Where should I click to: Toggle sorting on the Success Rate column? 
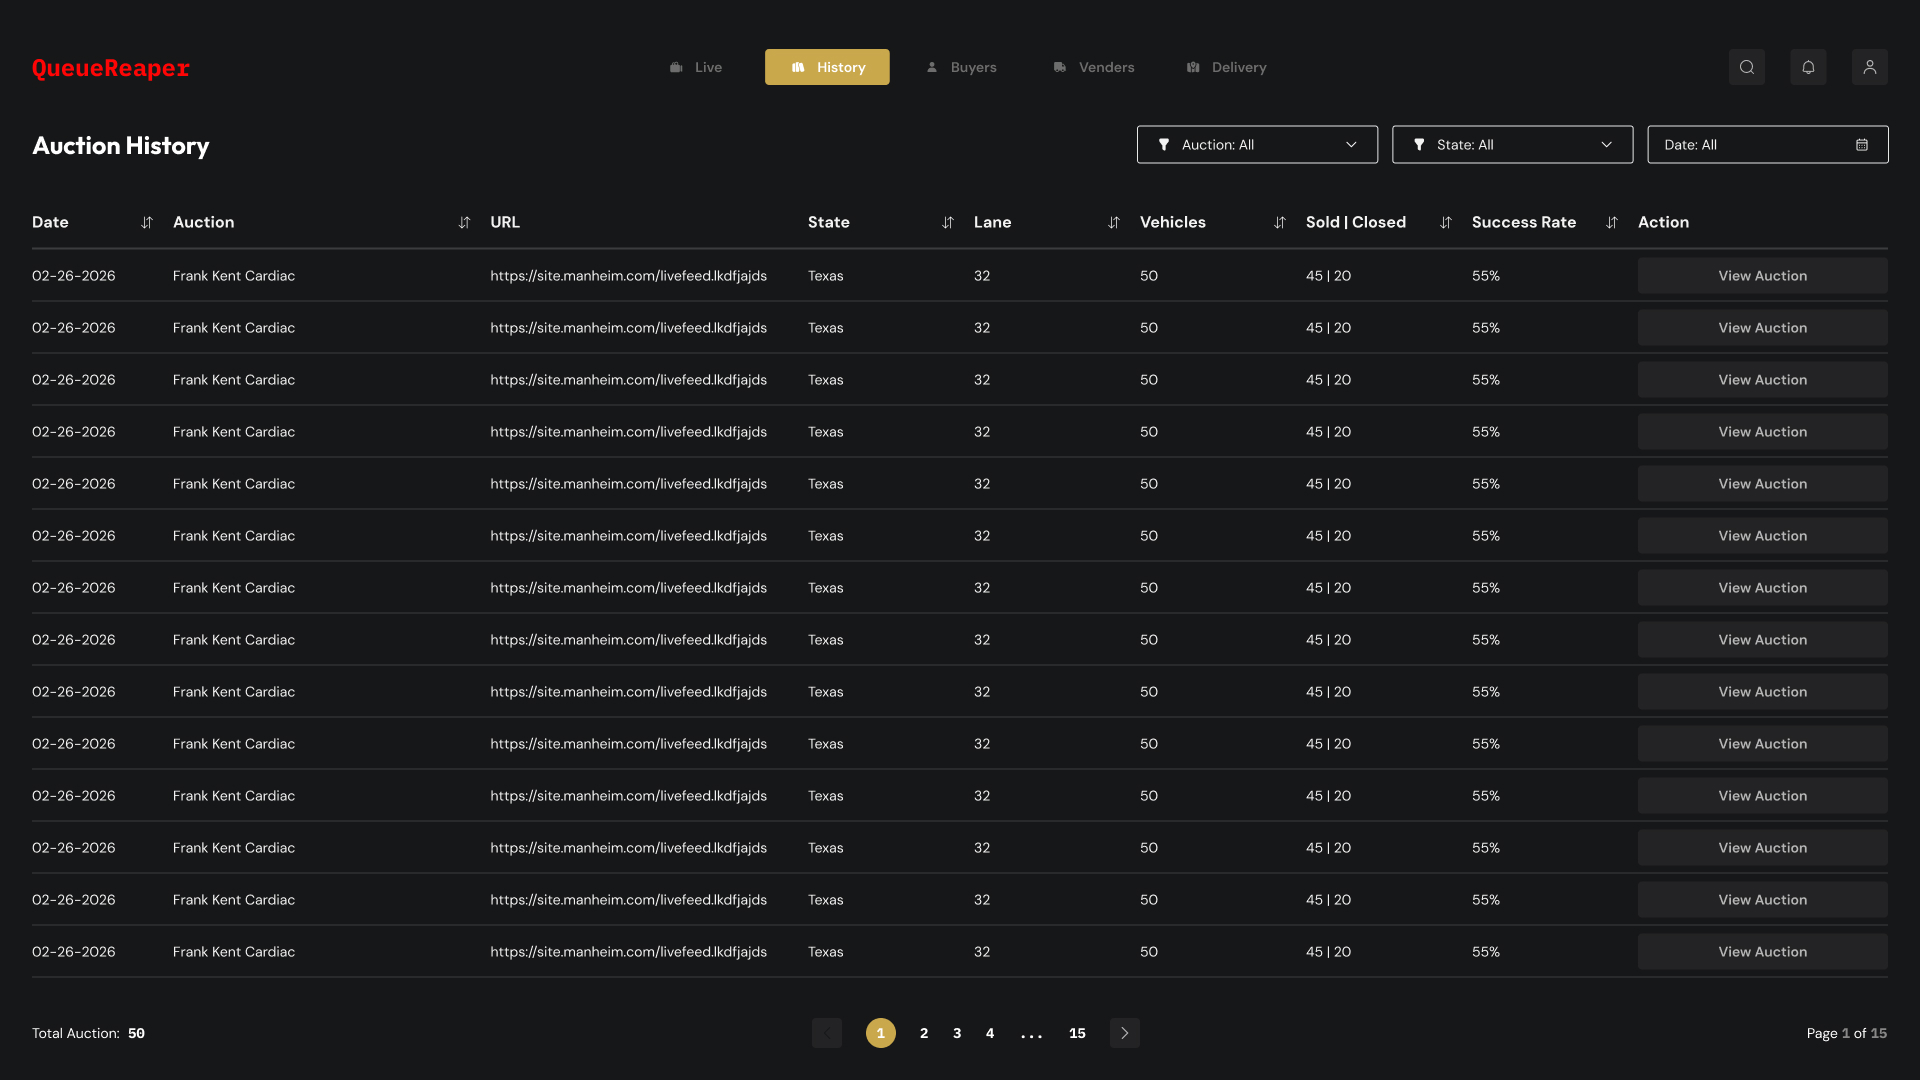pyautogui.click(x=1611, y=222)
